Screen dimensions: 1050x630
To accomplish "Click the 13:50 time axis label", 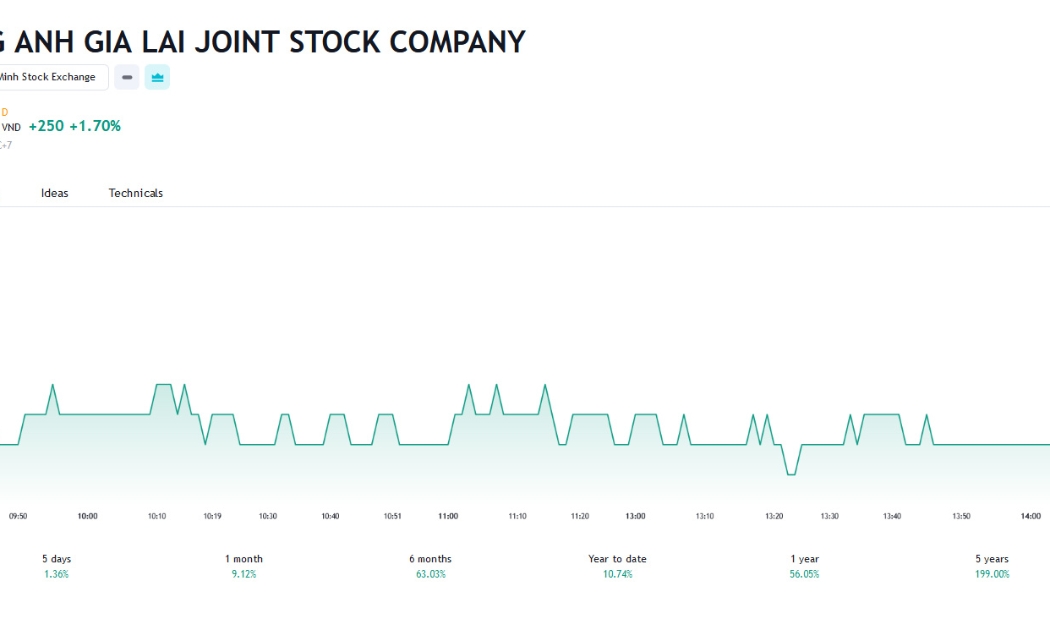I will click(961, 516).
